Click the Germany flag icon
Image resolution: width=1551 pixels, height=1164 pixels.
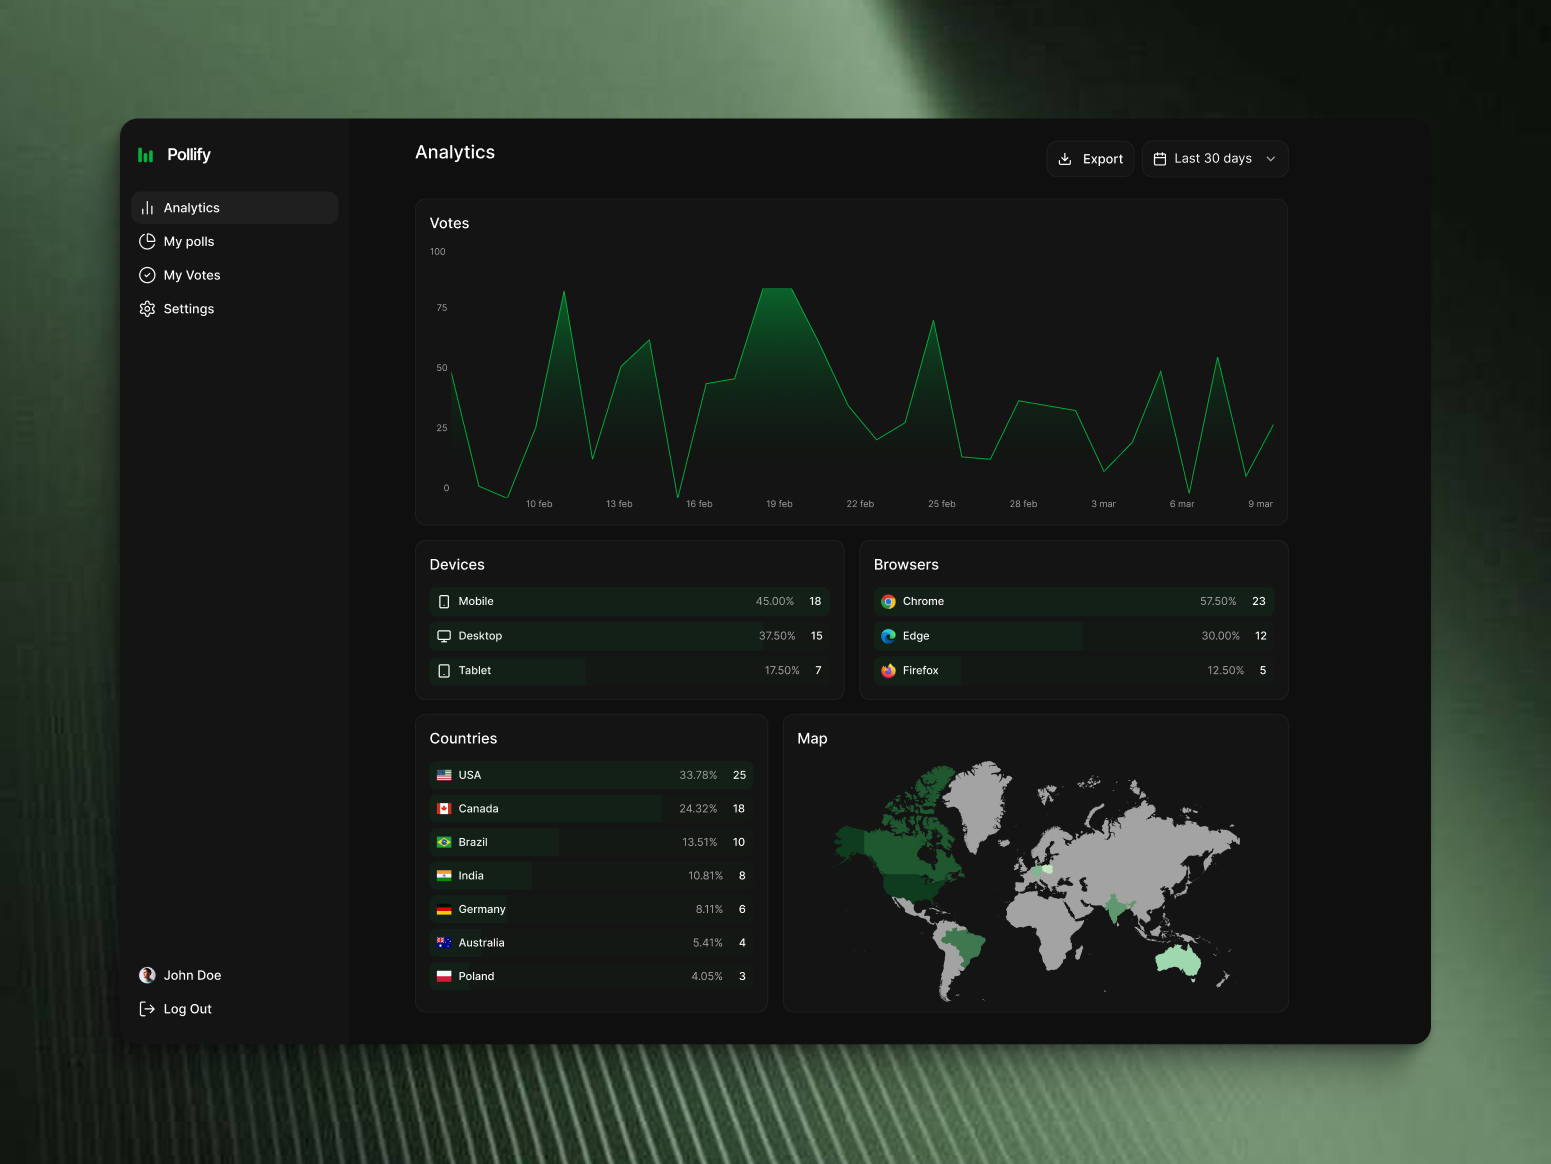tap(444, 910)
